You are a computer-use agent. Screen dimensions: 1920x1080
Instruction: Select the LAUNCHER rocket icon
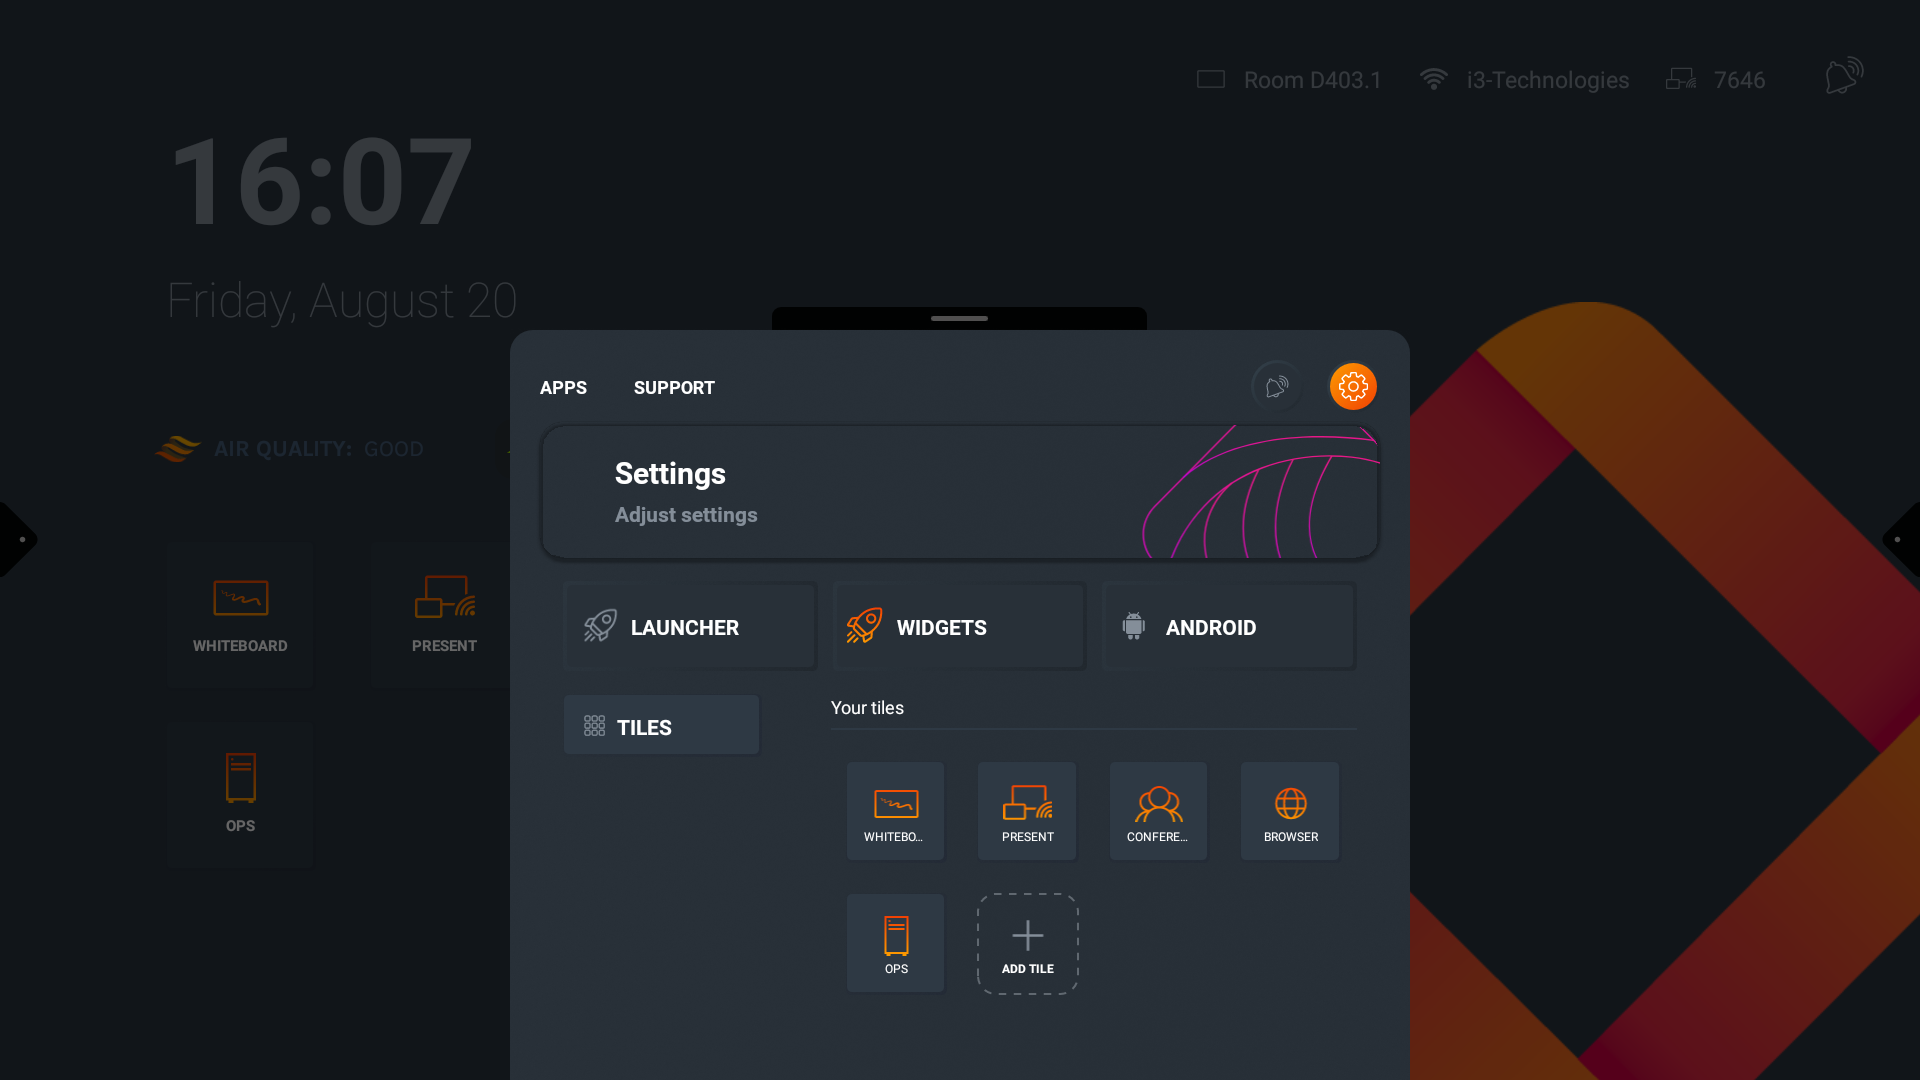click(x=600, y=624)
